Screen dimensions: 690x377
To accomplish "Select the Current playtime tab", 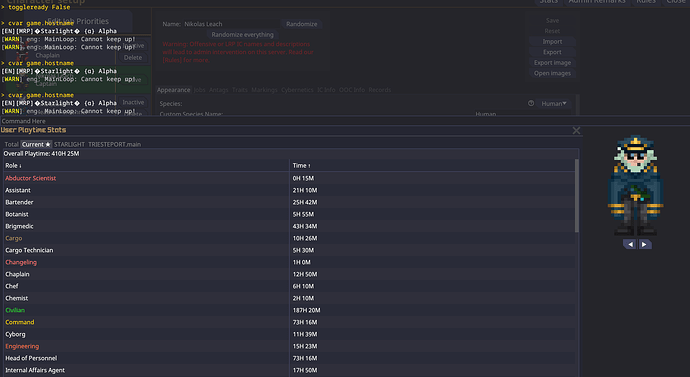I will point(36,144).
